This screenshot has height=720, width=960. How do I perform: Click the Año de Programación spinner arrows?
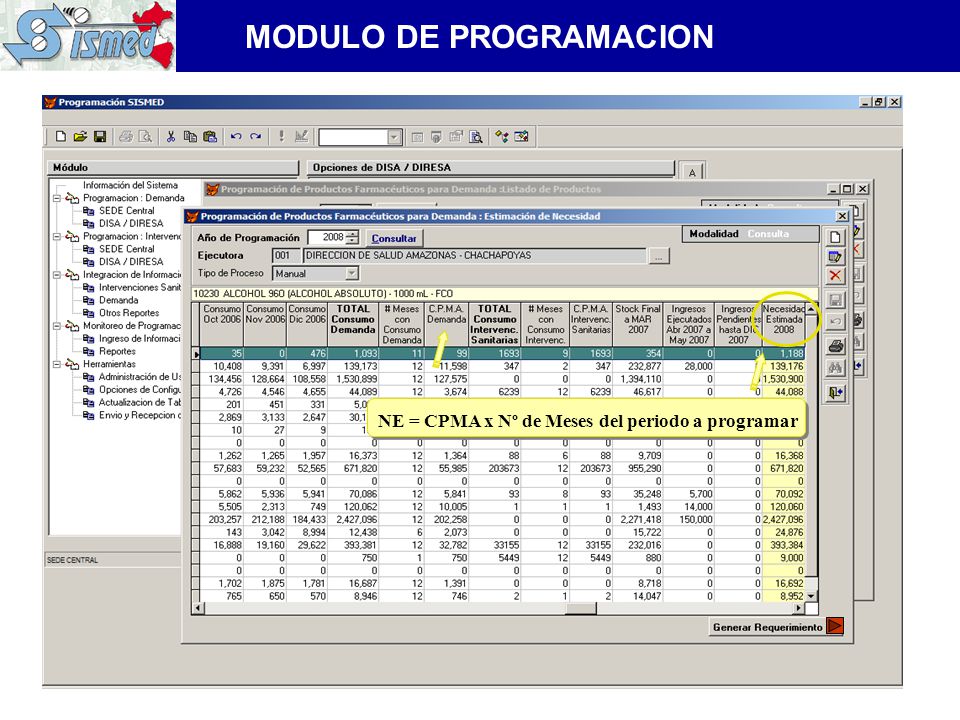353,238
